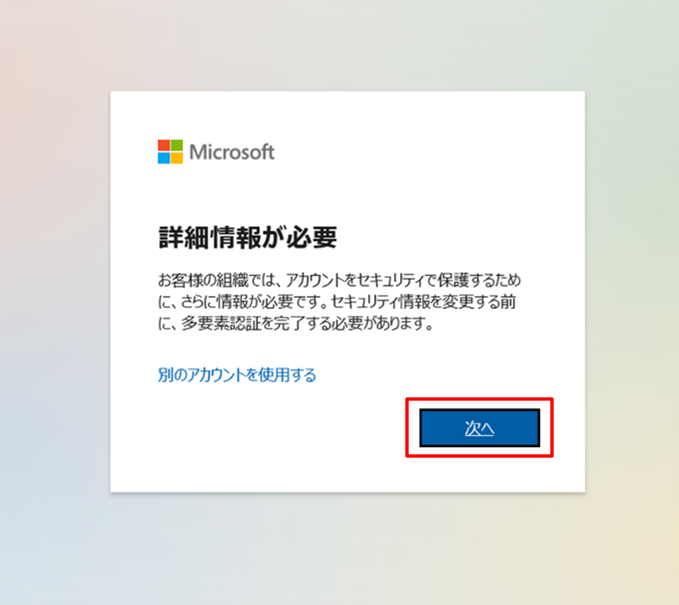Click the 詳細情報が必要 heading
Viewport: 679px width, 605px height.
pyautogui.click(x=247, y=237)
